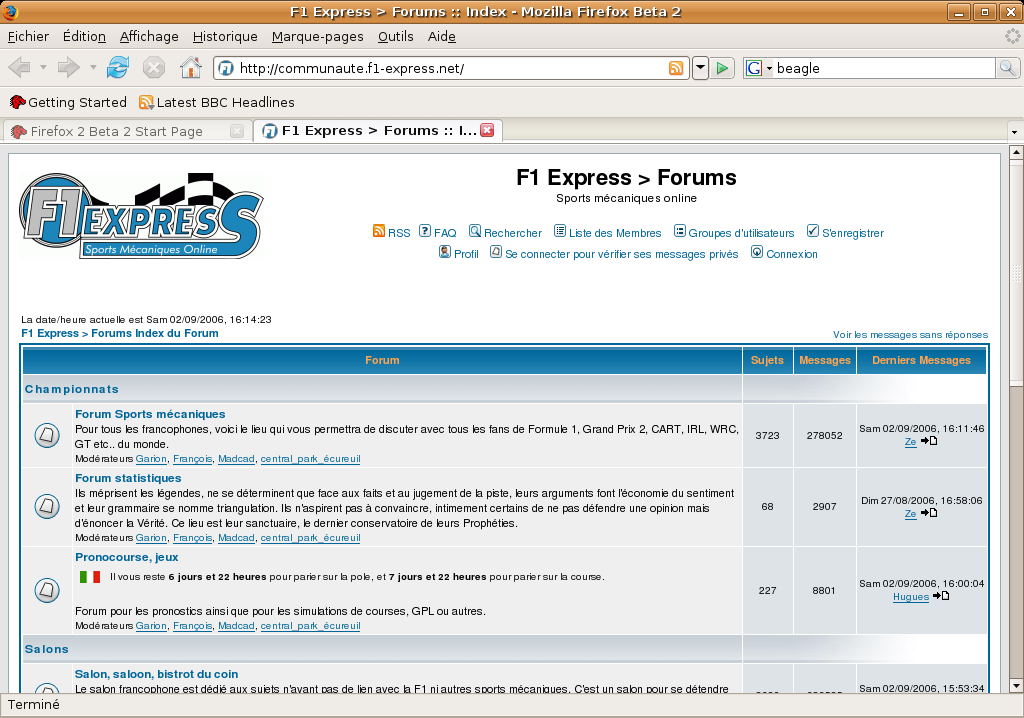Open the Outils menu

(x=396, y=37)
